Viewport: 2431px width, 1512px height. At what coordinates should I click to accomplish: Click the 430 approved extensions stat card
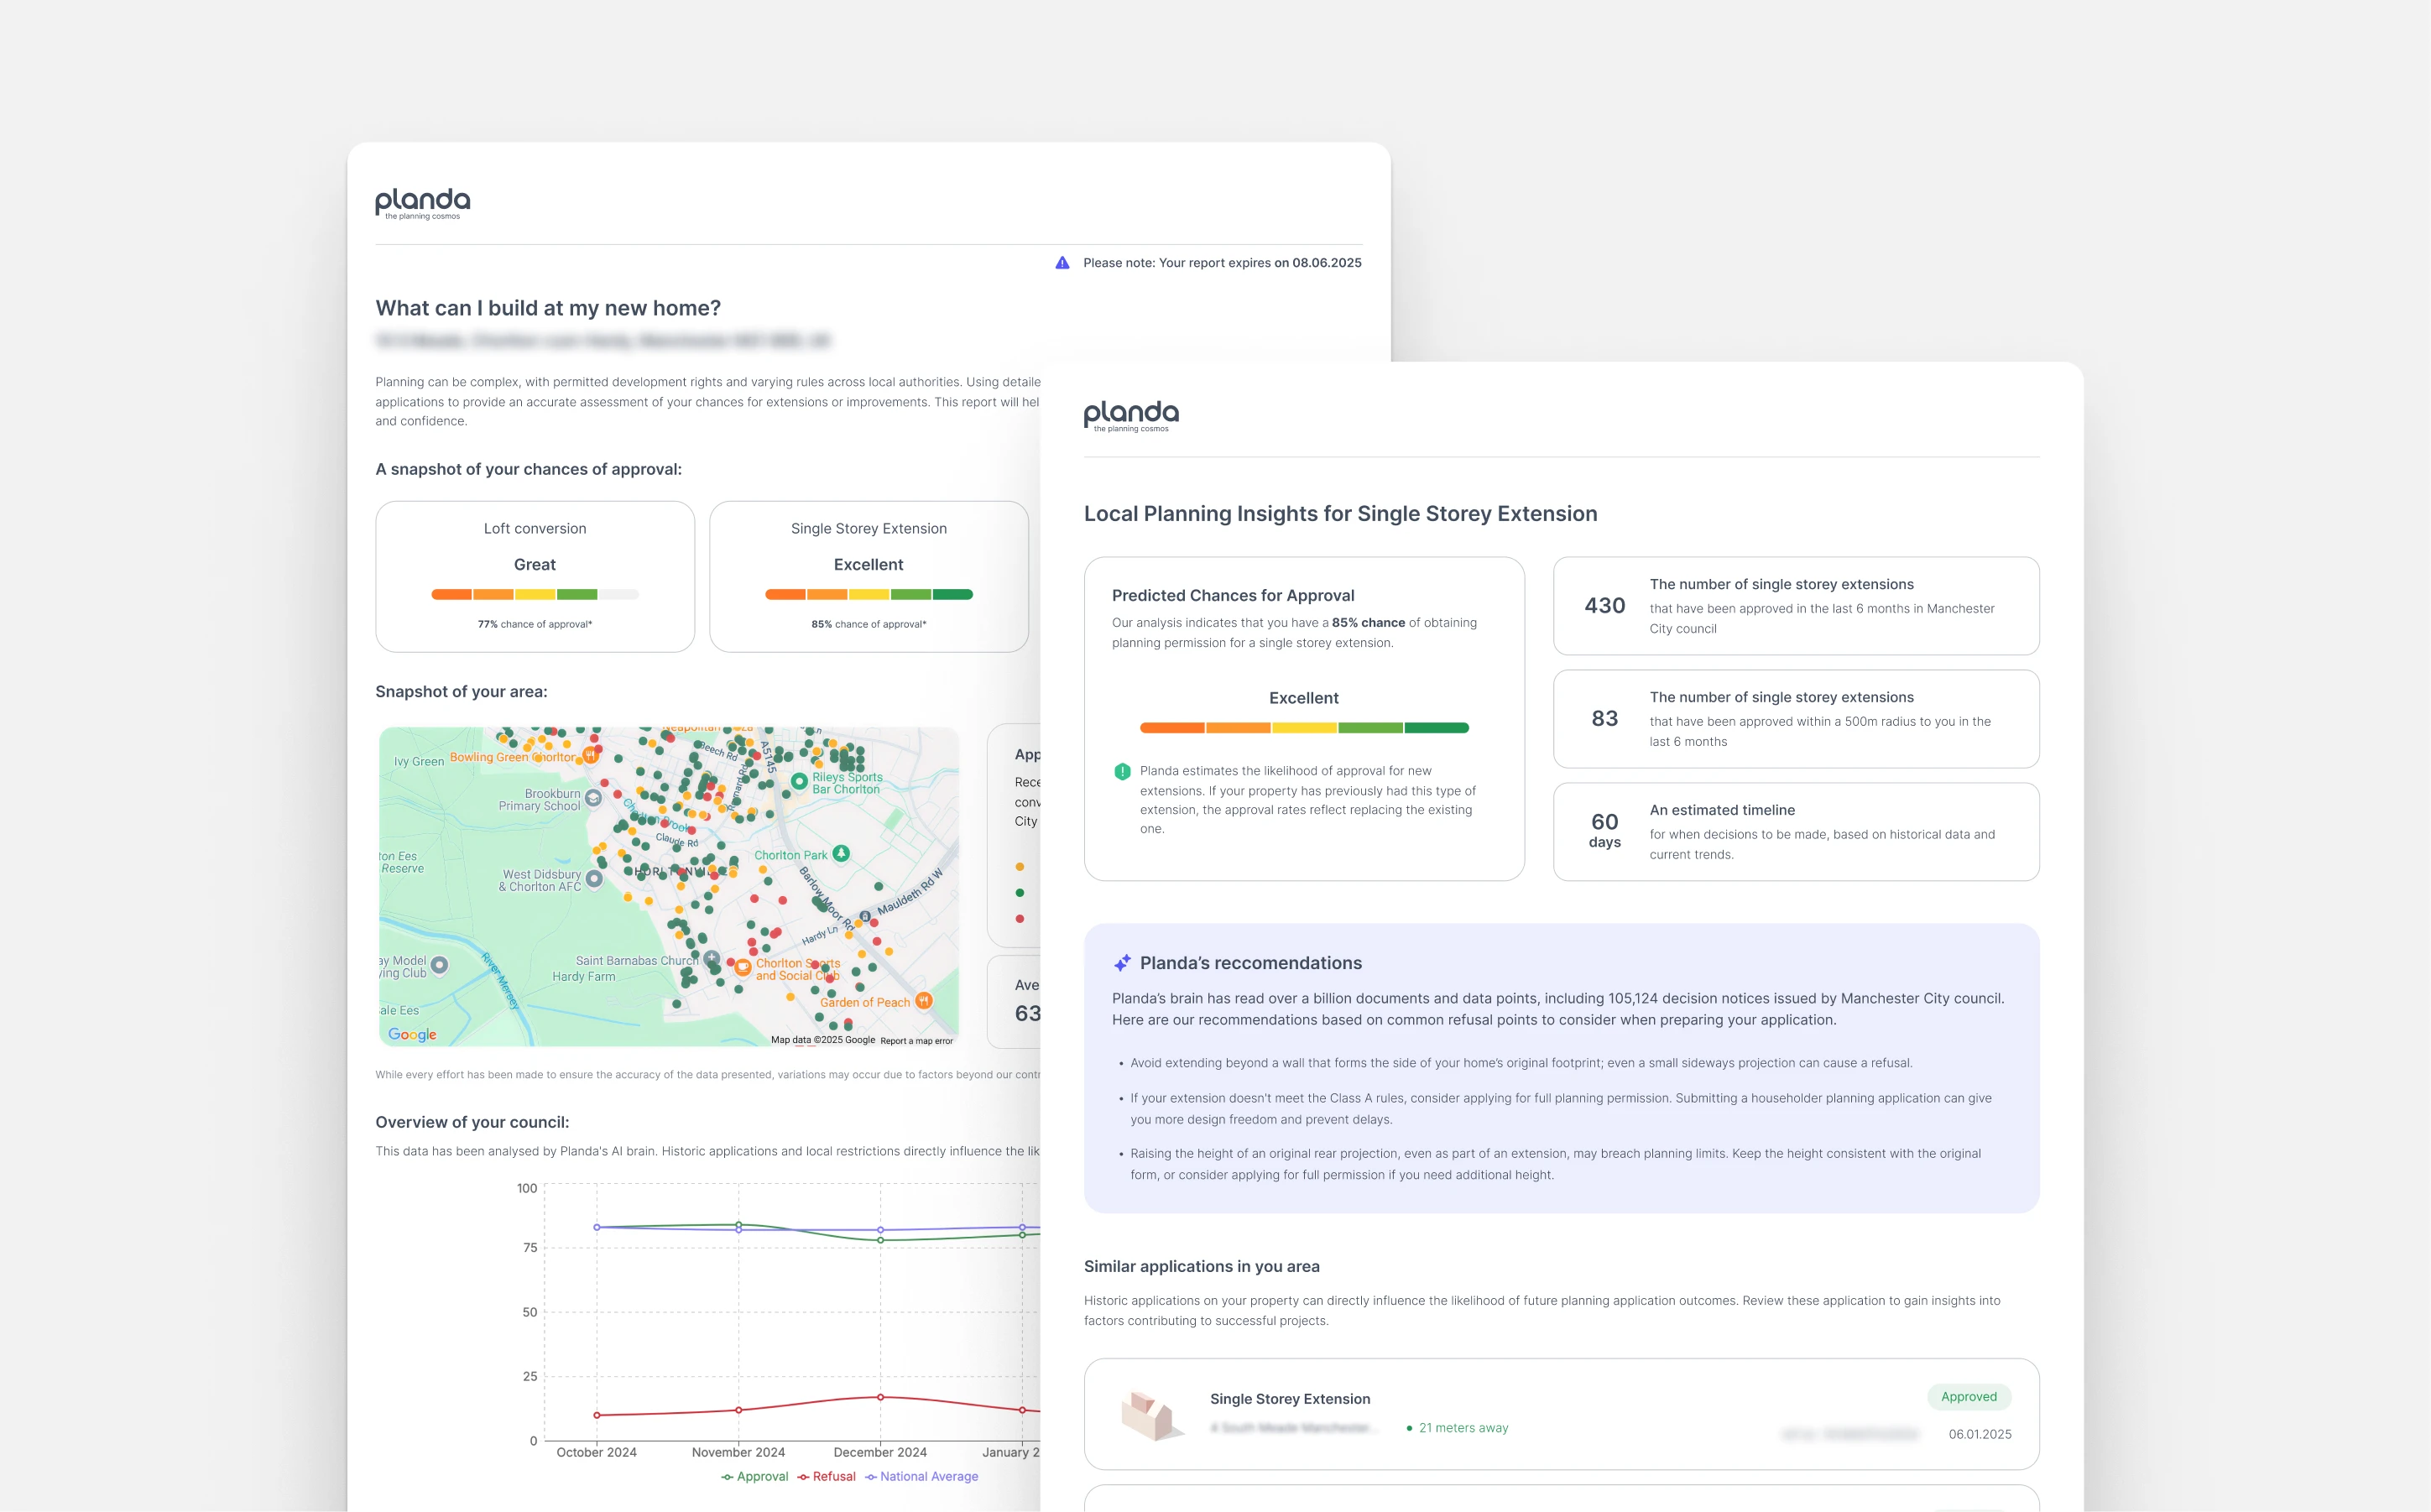coord(1795,606)
